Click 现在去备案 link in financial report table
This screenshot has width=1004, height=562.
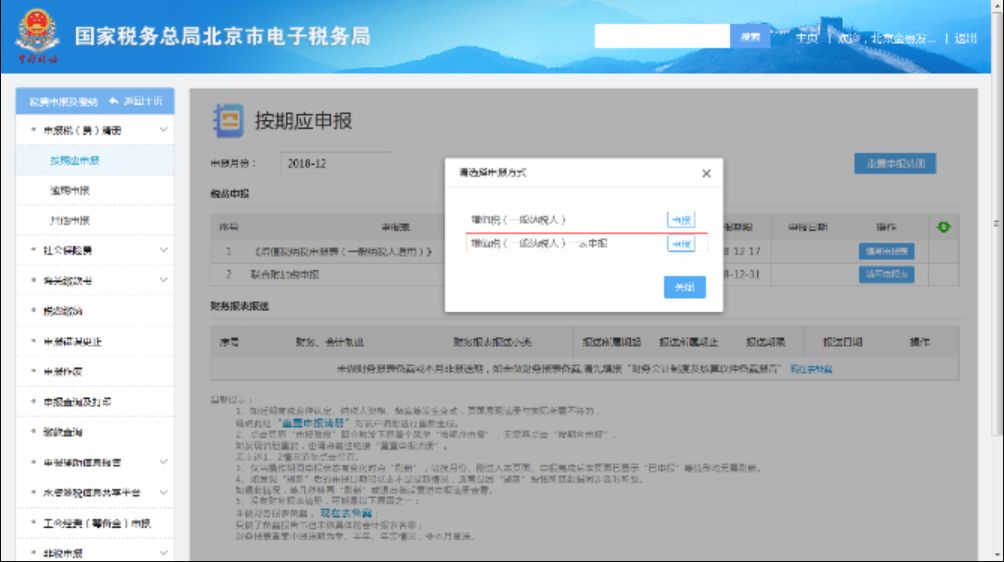(x=811, y=369)
